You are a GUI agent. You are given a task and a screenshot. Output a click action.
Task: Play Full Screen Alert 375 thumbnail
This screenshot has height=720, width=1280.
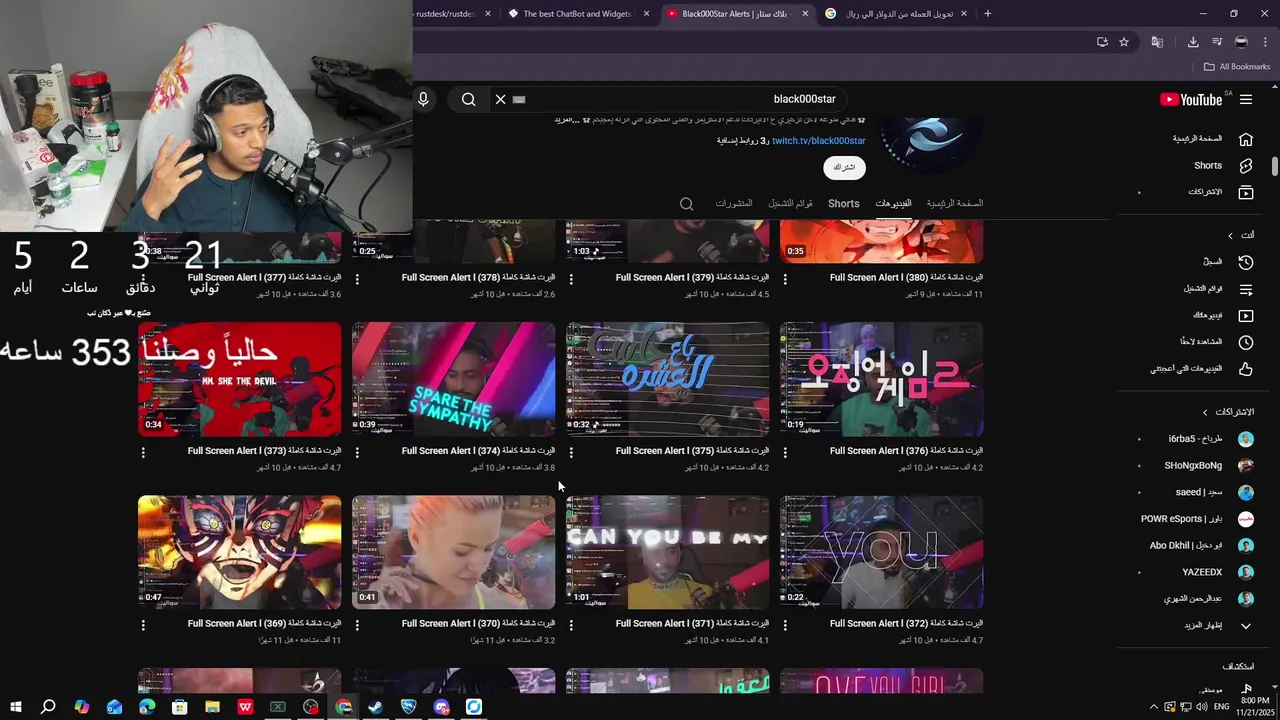667,379
